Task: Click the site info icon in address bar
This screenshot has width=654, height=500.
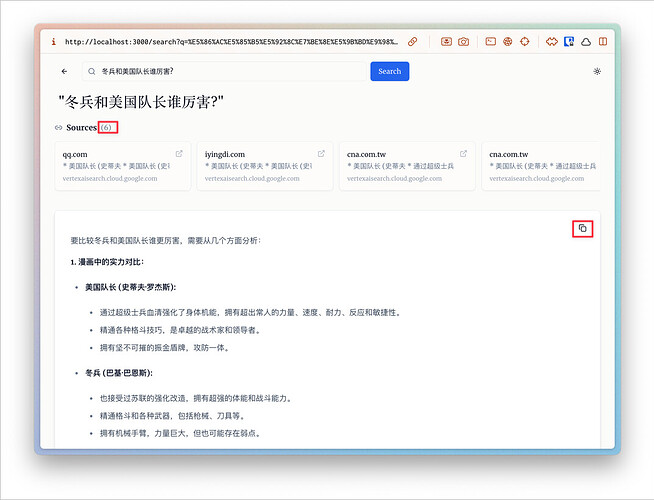Action: click(x=53, y=42)
